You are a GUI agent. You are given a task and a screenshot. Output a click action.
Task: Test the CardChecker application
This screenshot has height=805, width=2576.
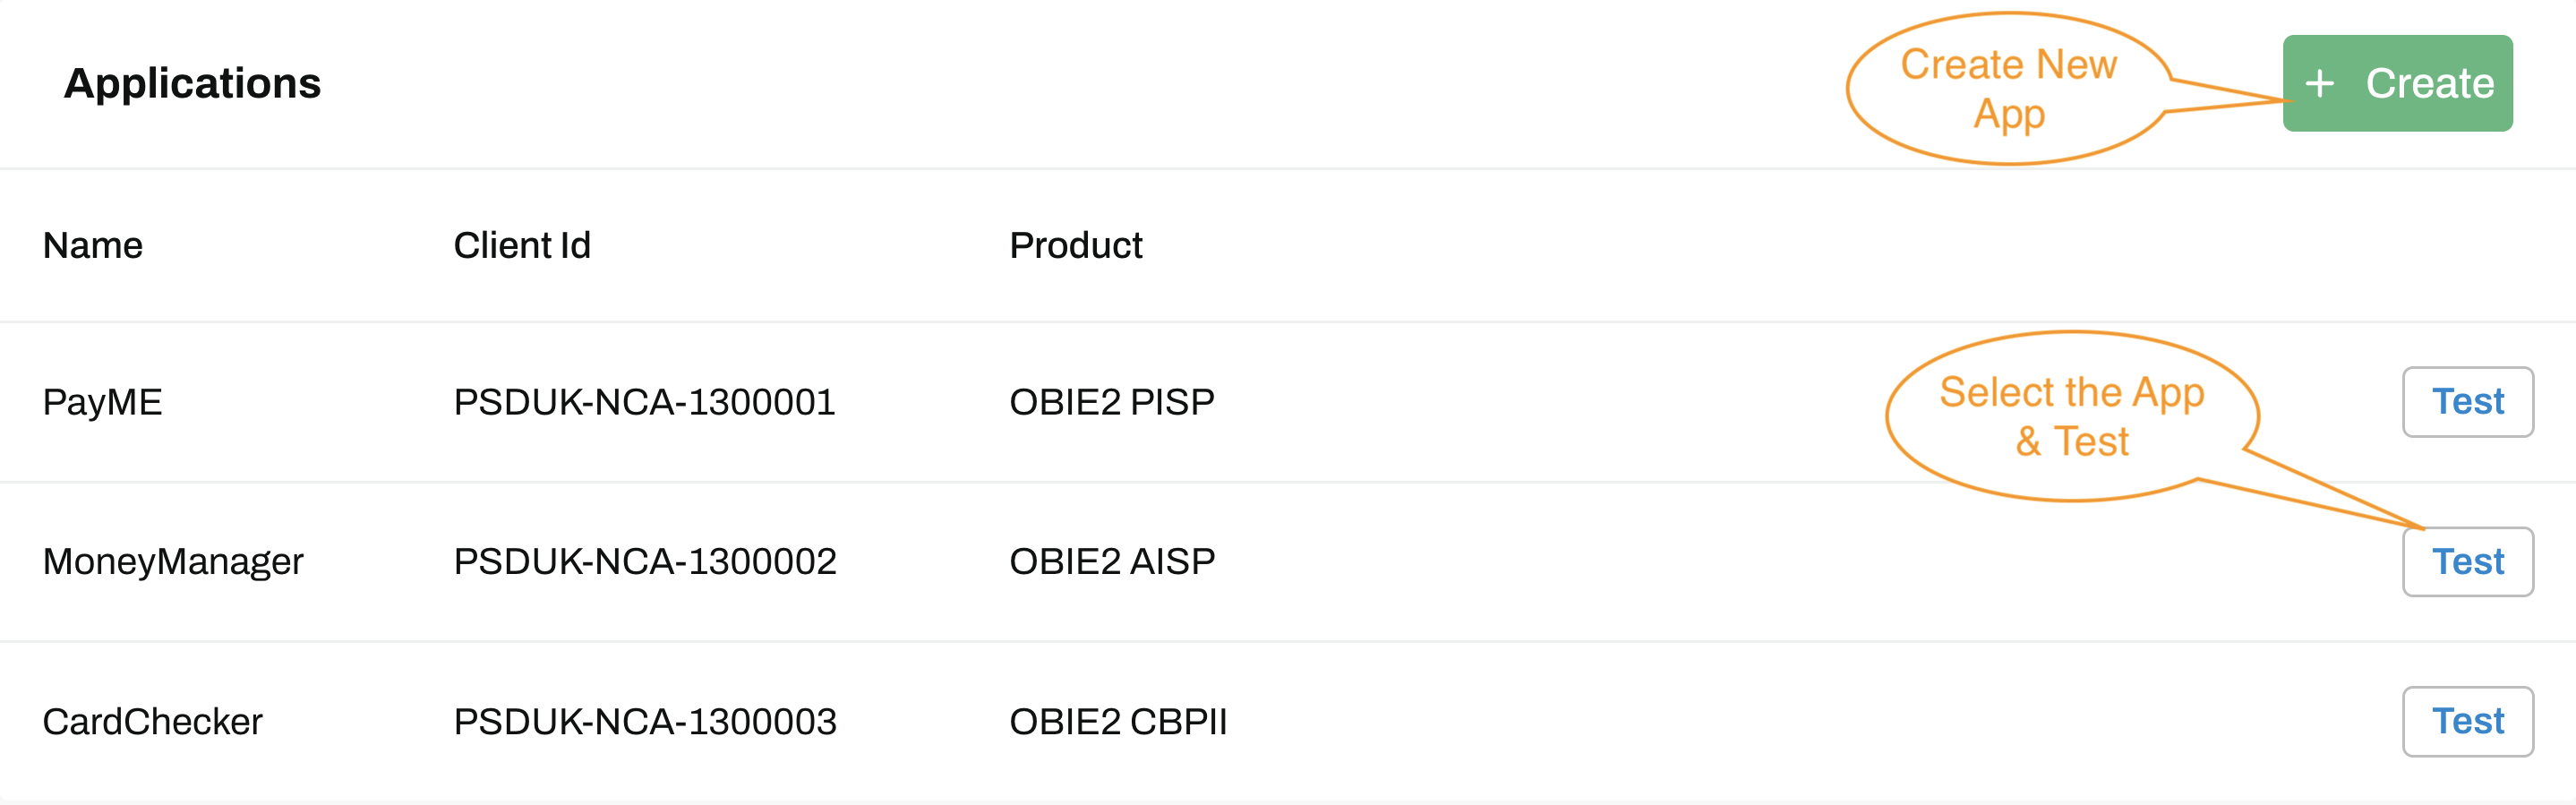tap(2467, 721)
